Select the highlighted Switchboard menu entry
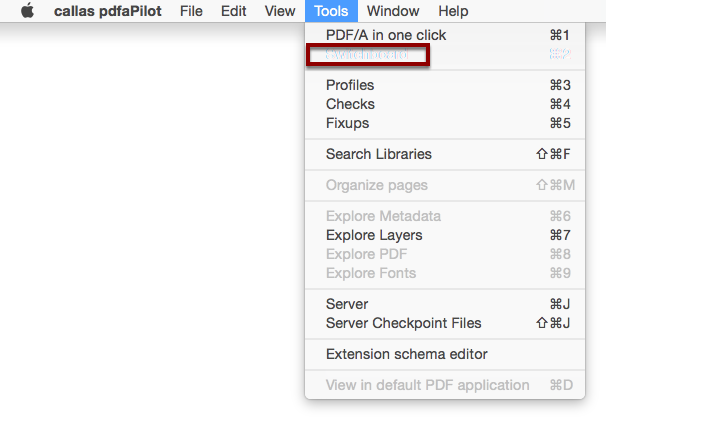The height and width of the screenshot is (421, 728). coord(445,55)
